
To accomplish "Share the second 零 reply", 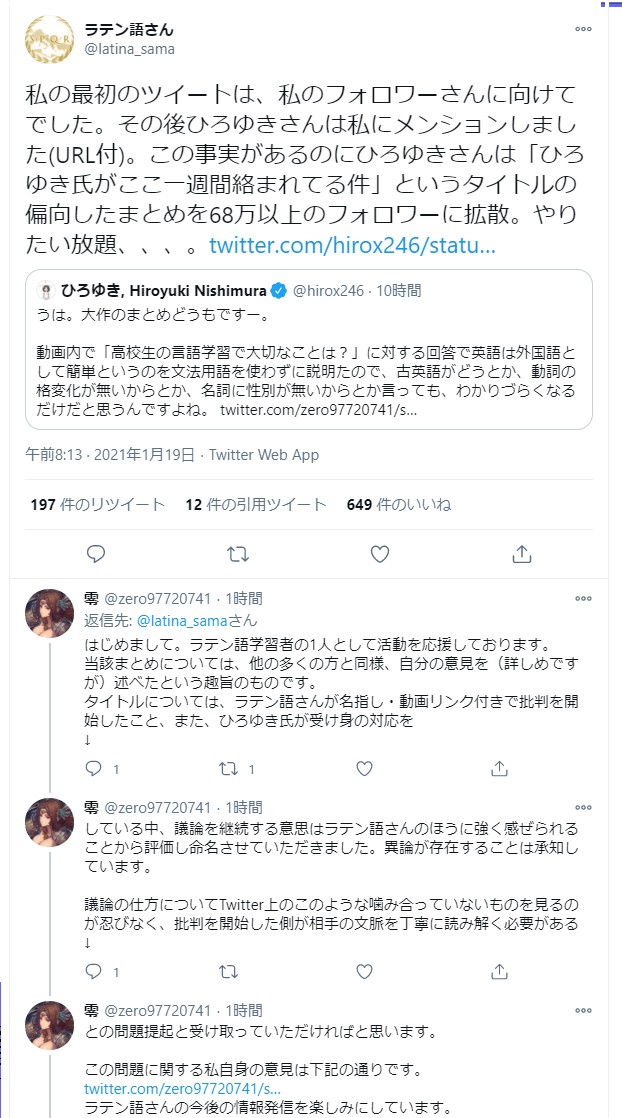I will pyautogui.click(x=497, y=971).
